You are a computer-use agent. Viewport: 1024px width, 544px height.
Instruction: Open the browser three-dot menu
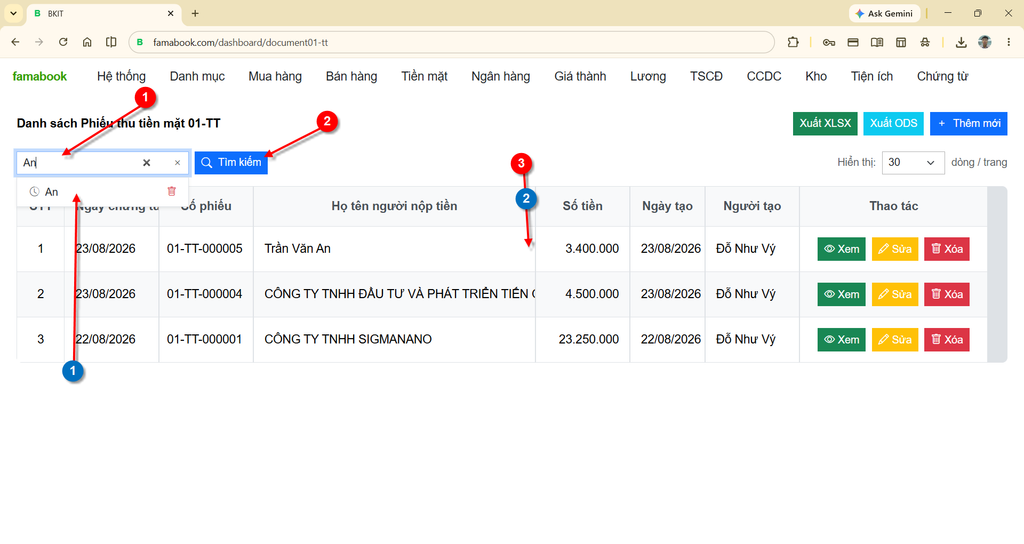click(x=1008, y=42)
